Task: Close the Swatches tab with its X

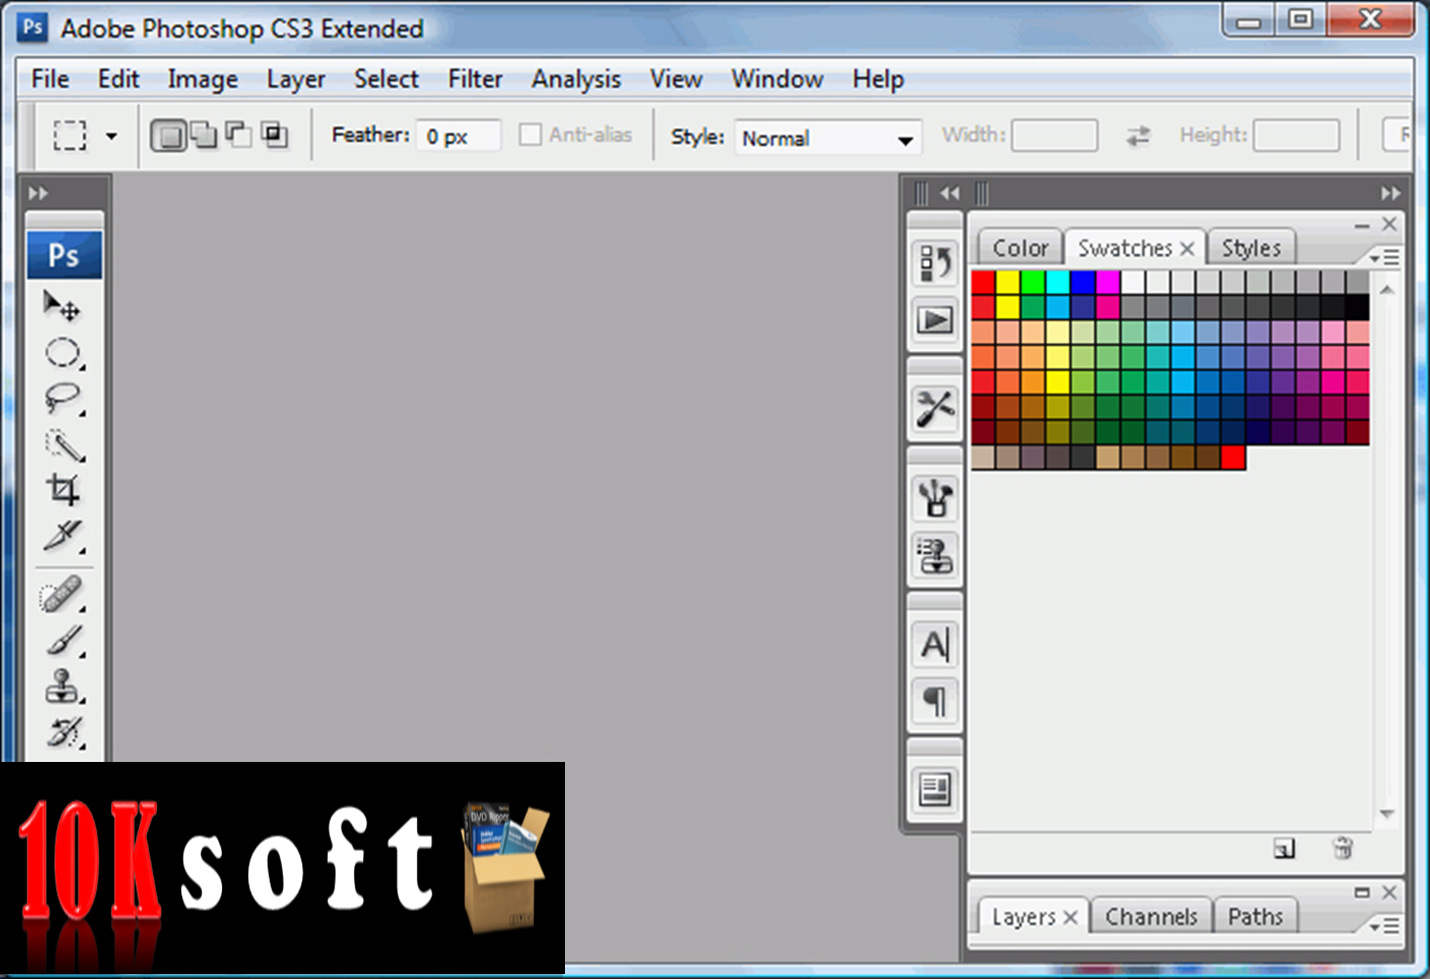Action: (x=1187, y=248)
